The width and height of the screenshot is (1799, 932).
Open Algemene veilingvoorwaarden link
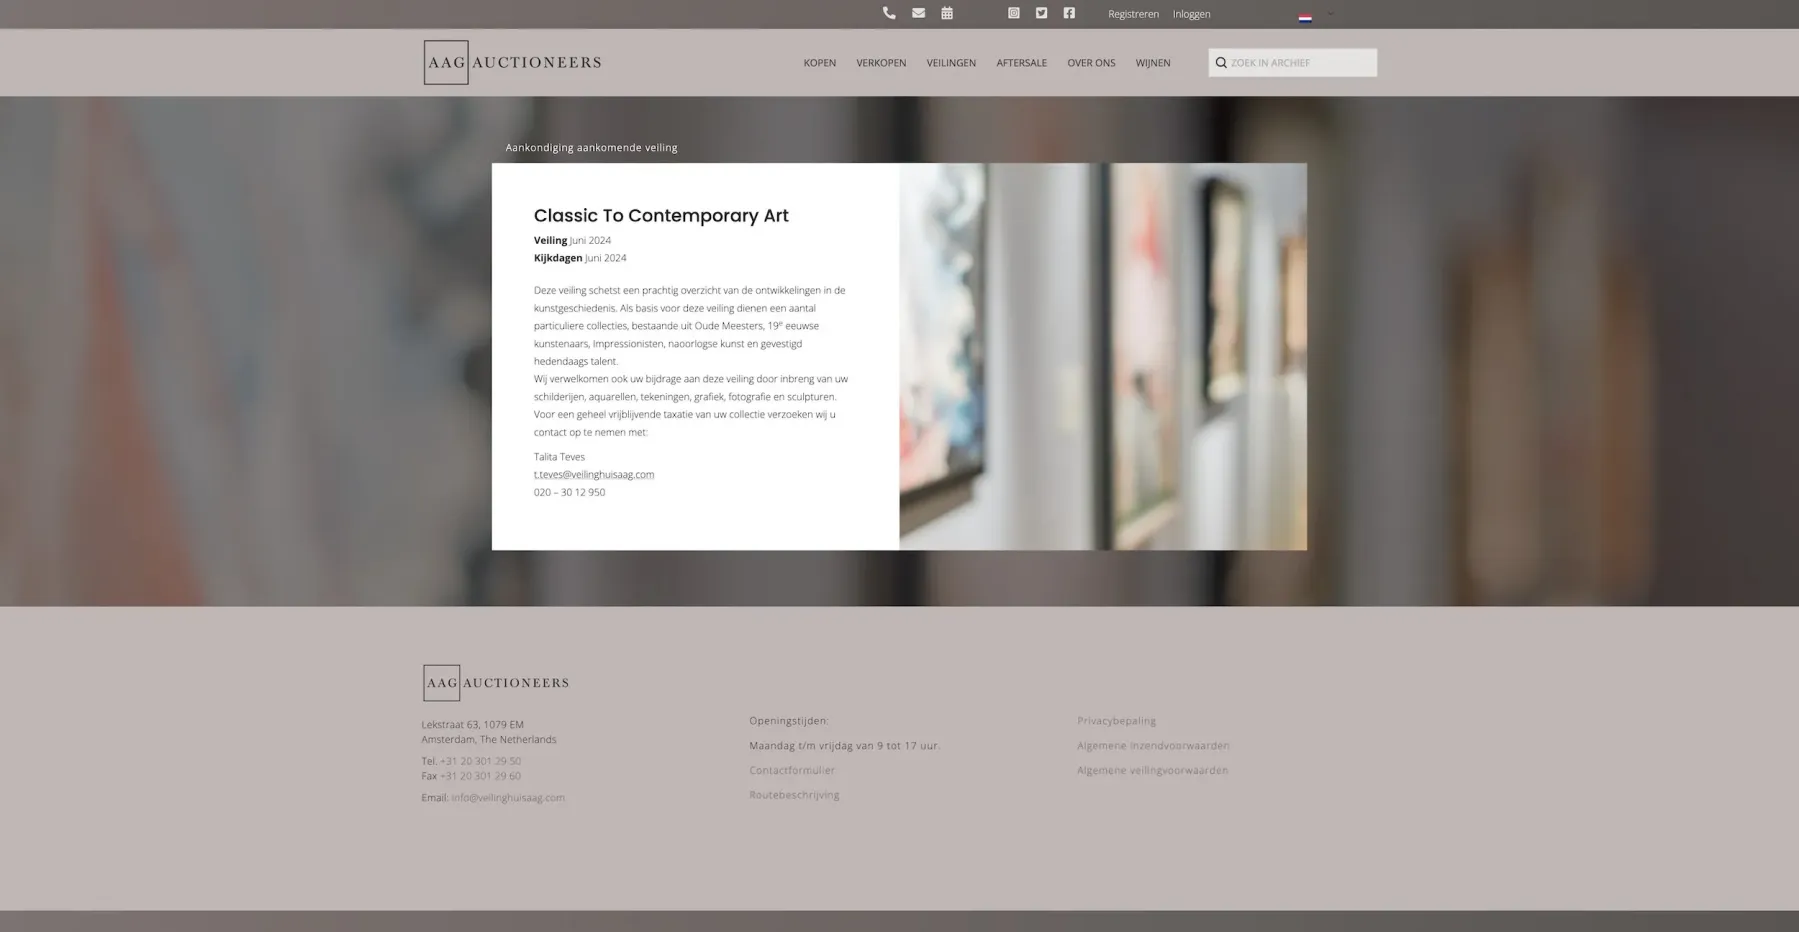(x=1152, y=770)
